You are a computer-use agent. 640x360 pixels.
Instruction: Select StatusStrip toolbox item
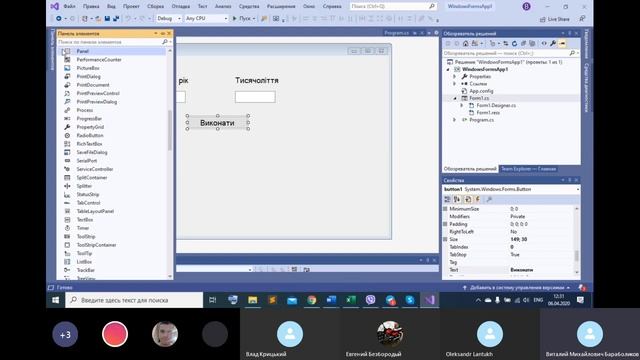(88, 194)
